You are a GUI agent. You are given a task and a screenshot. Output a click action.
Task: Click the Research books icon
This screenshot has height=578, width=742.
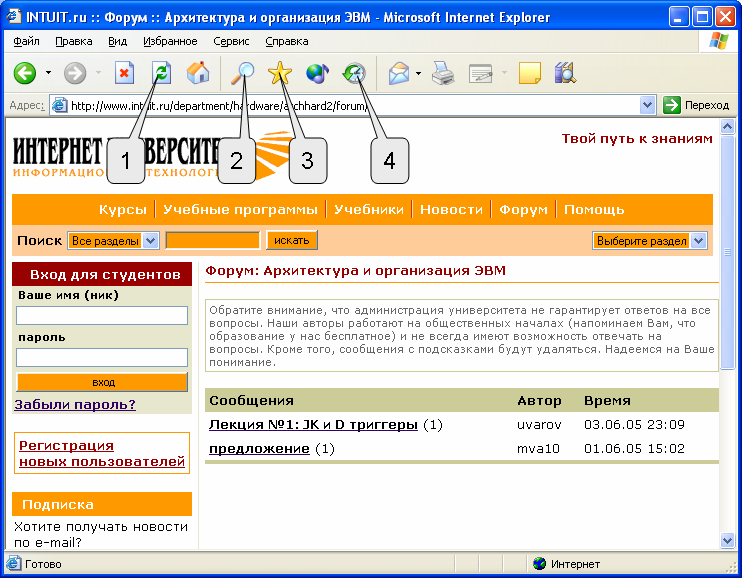565,73
